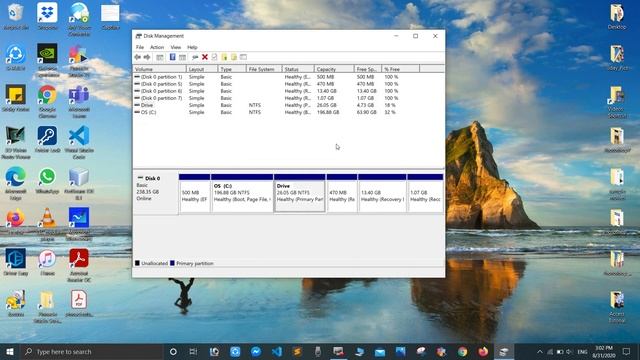
Task: Select the Microsoft Teams desktop icon
Action: click(x=79, y=101)
